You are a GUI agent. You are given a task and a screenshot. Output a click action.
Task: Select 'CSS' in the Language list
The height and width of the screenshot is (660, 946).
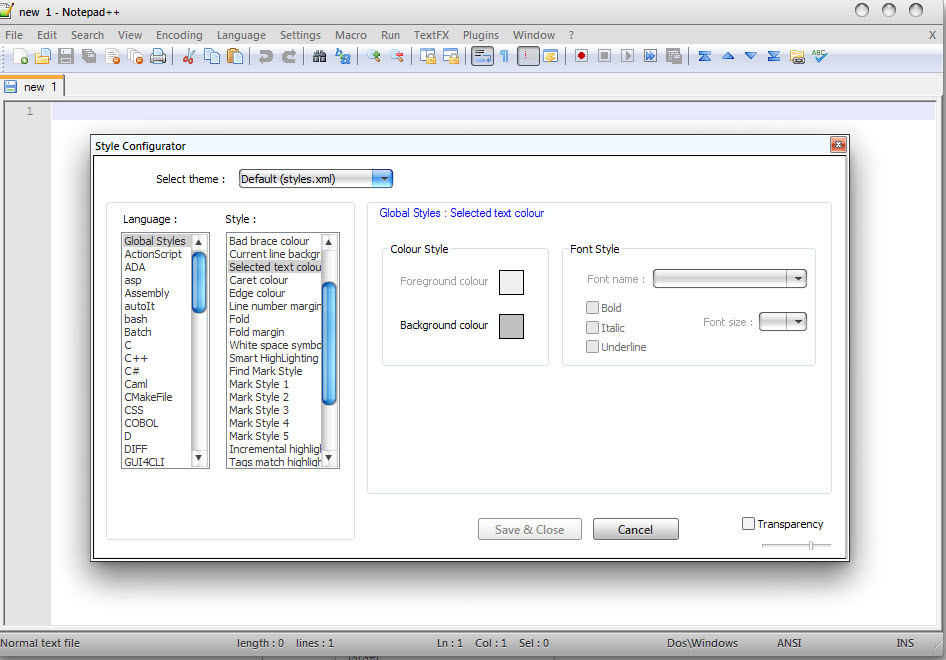click(x=134, y=410)
